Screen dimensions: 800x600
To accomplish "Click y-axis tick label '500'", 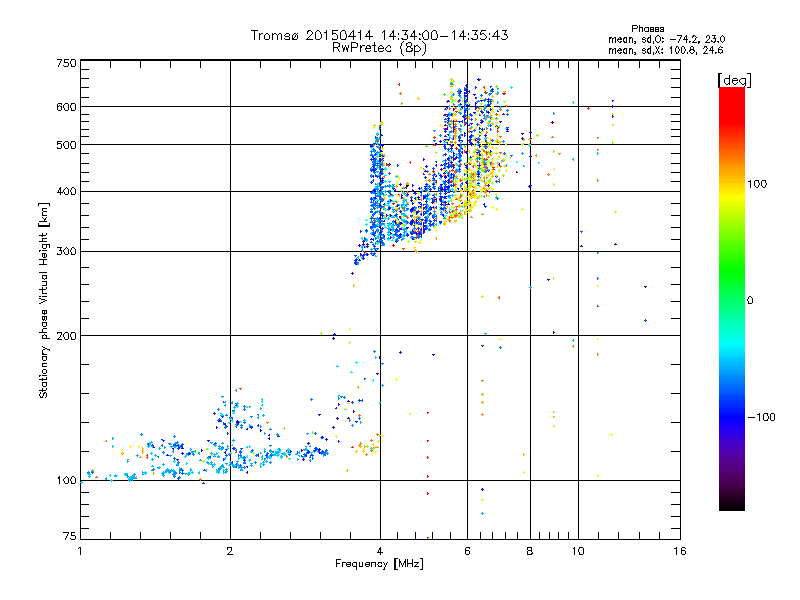I will click(x=66, y=145).
